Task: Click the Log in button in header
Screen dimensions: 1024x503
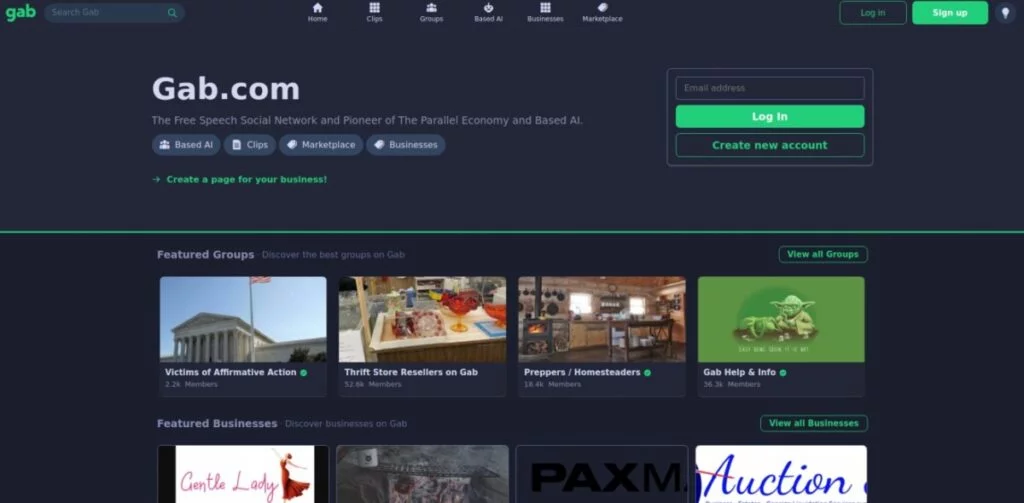Action: point(872,12)
